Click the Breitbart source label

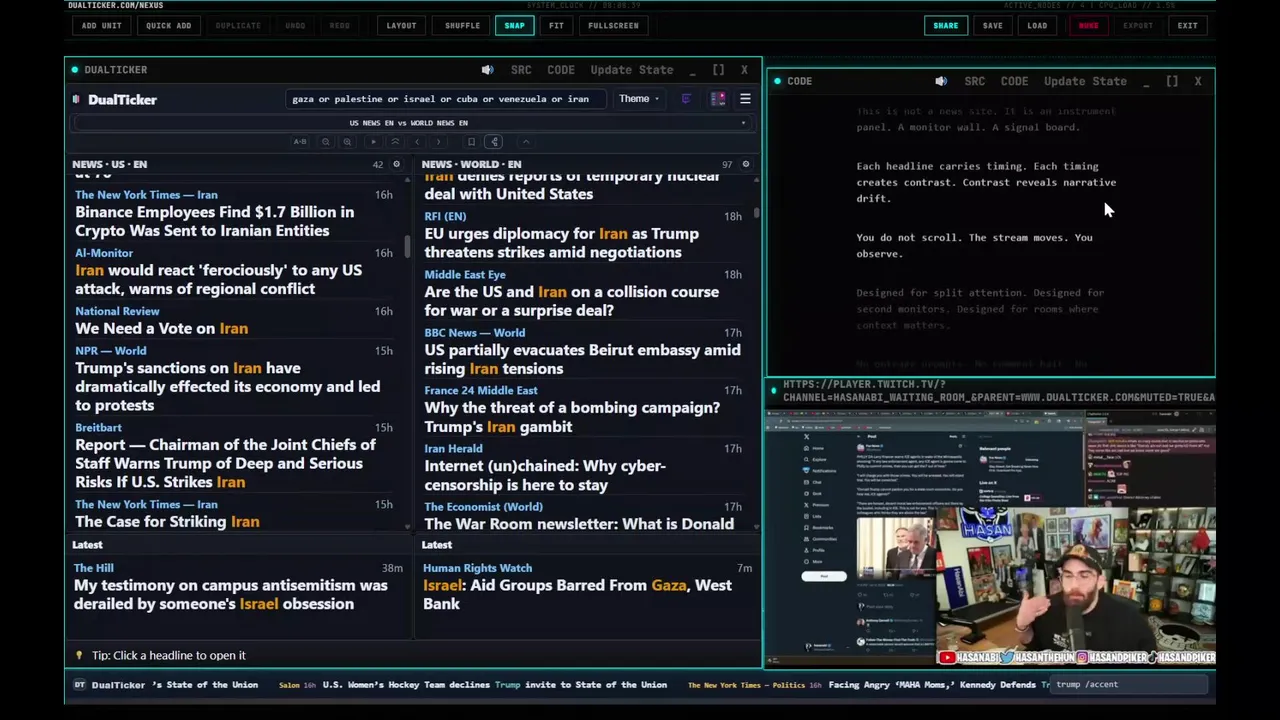98,427
